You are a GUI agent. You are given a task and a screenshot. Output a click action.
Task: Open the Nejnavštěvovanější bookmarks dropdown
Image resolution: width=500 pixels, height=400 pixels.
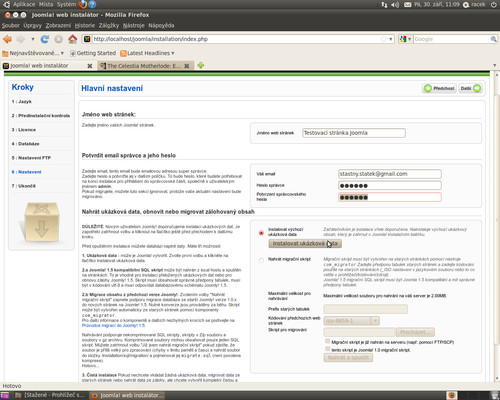point(33,53)
